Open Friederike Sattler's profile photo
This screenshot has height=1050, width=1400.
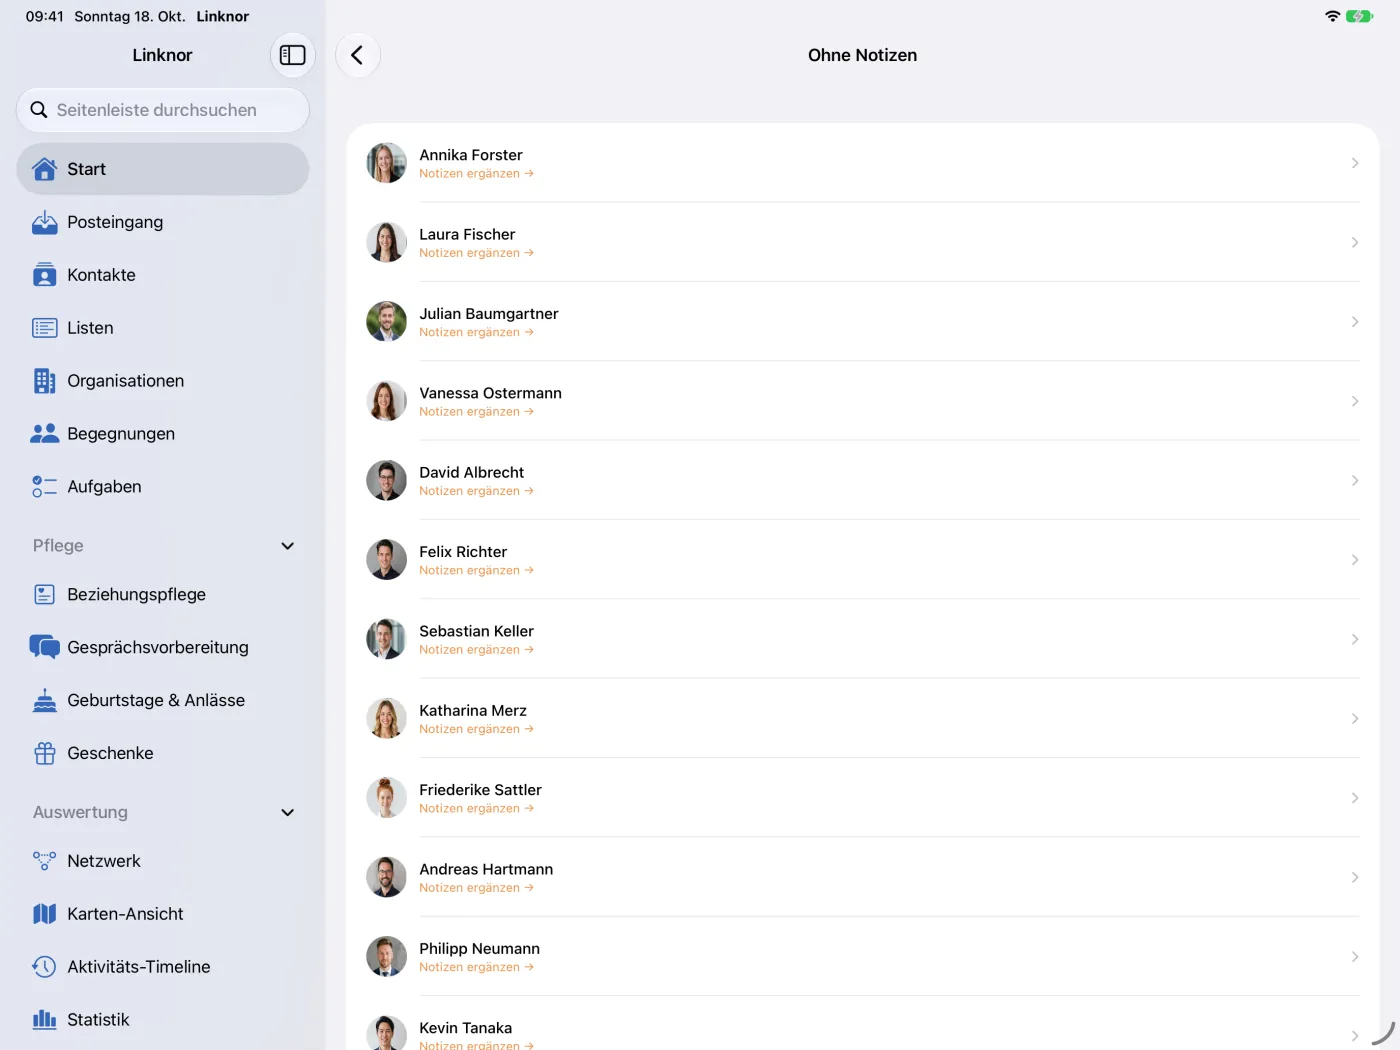(x=387, y=798)
